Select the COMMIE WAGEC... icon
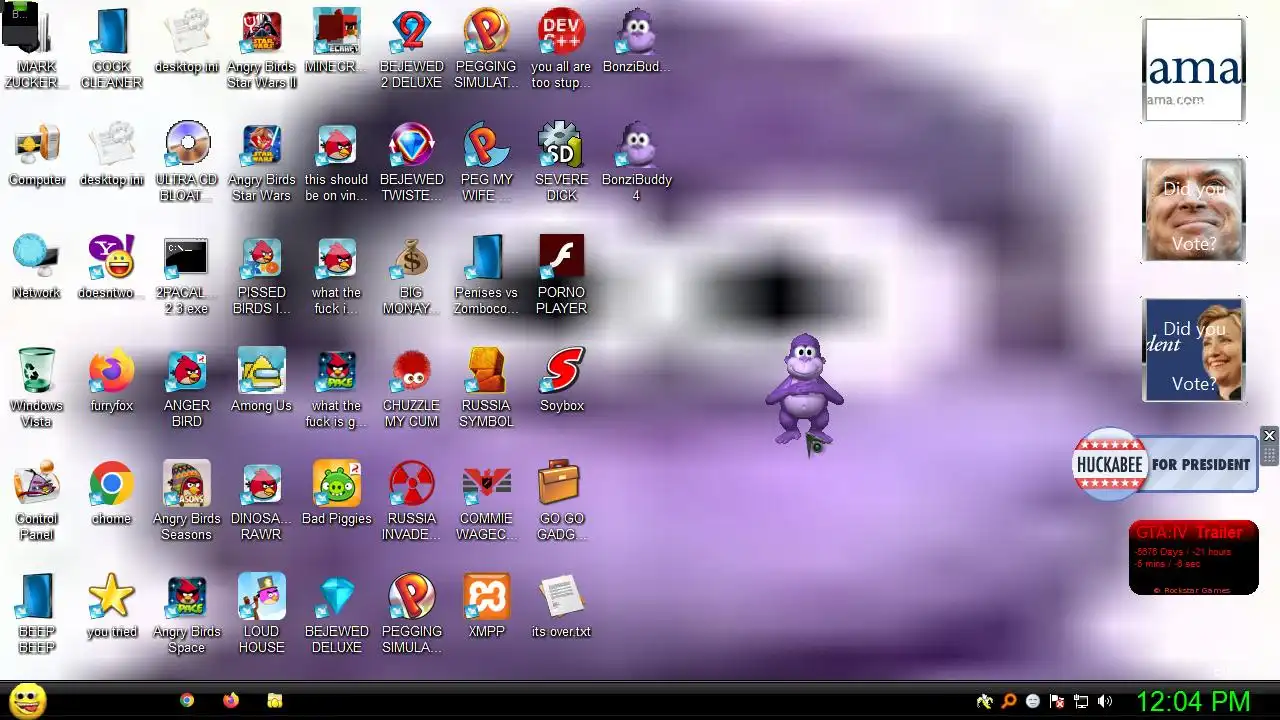This screenshot has width=1280, height=720. click(486, 499)
